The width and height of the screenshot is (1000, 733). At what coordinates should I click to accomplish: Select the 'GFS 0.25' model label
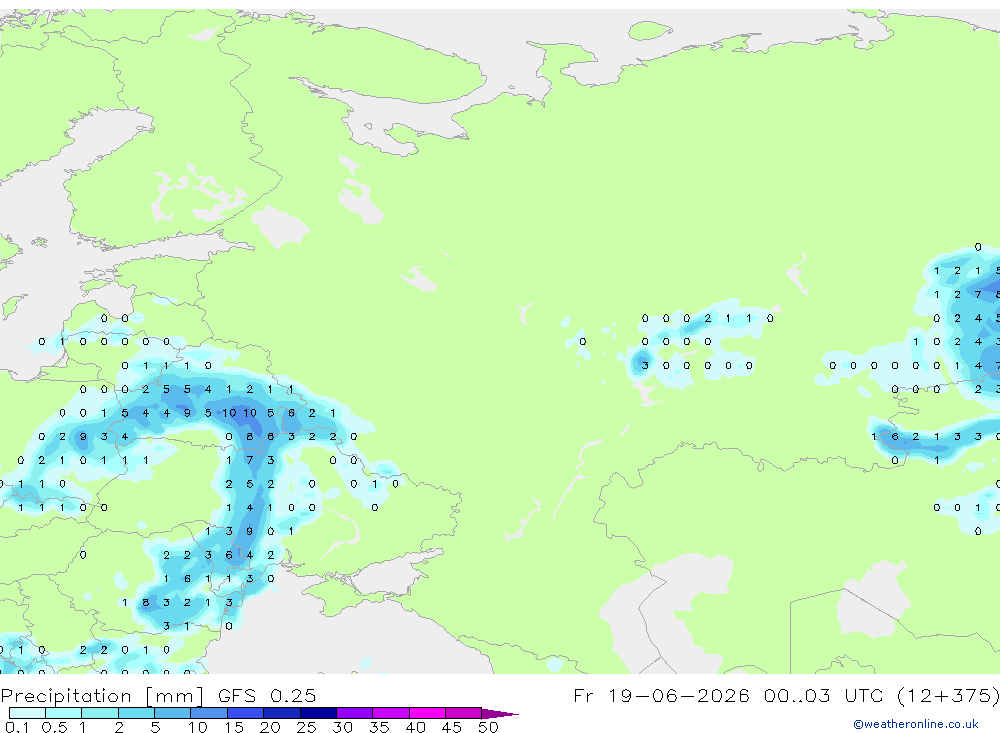point(267,695)
